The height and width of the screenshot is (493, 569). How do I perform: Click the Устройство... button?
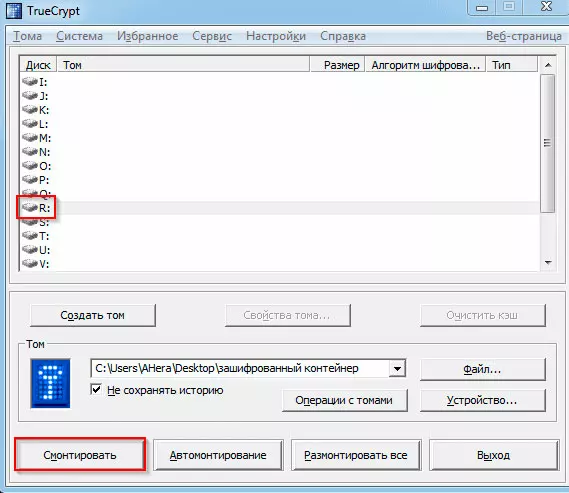[483, 400]
